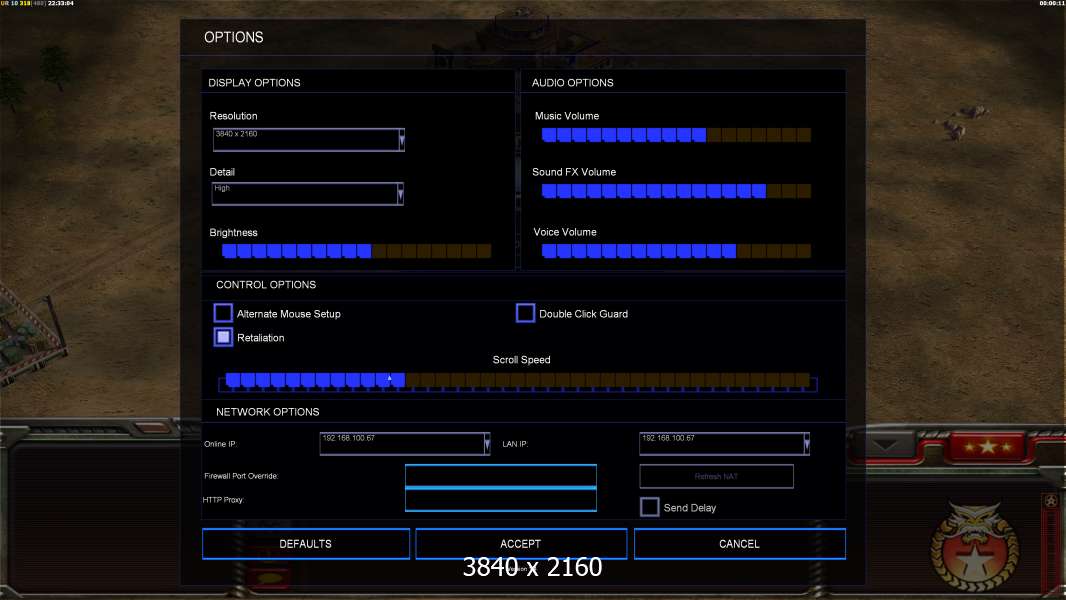The width and height of the screenshot is (1066, 600).
Task: Click the Scroll Speed label
Action: 521,360
